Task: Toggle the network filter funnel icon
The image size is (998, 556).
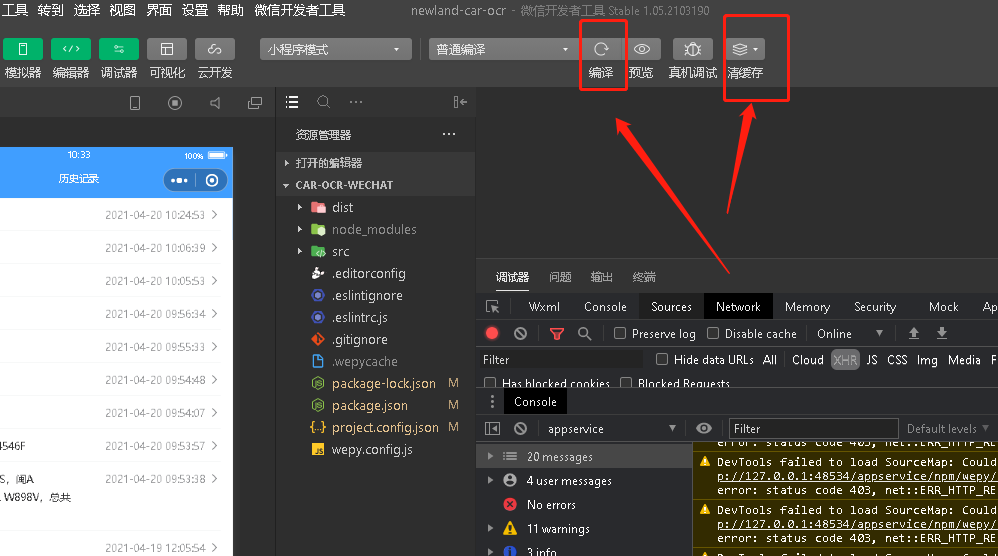Action: pos(557,333)
